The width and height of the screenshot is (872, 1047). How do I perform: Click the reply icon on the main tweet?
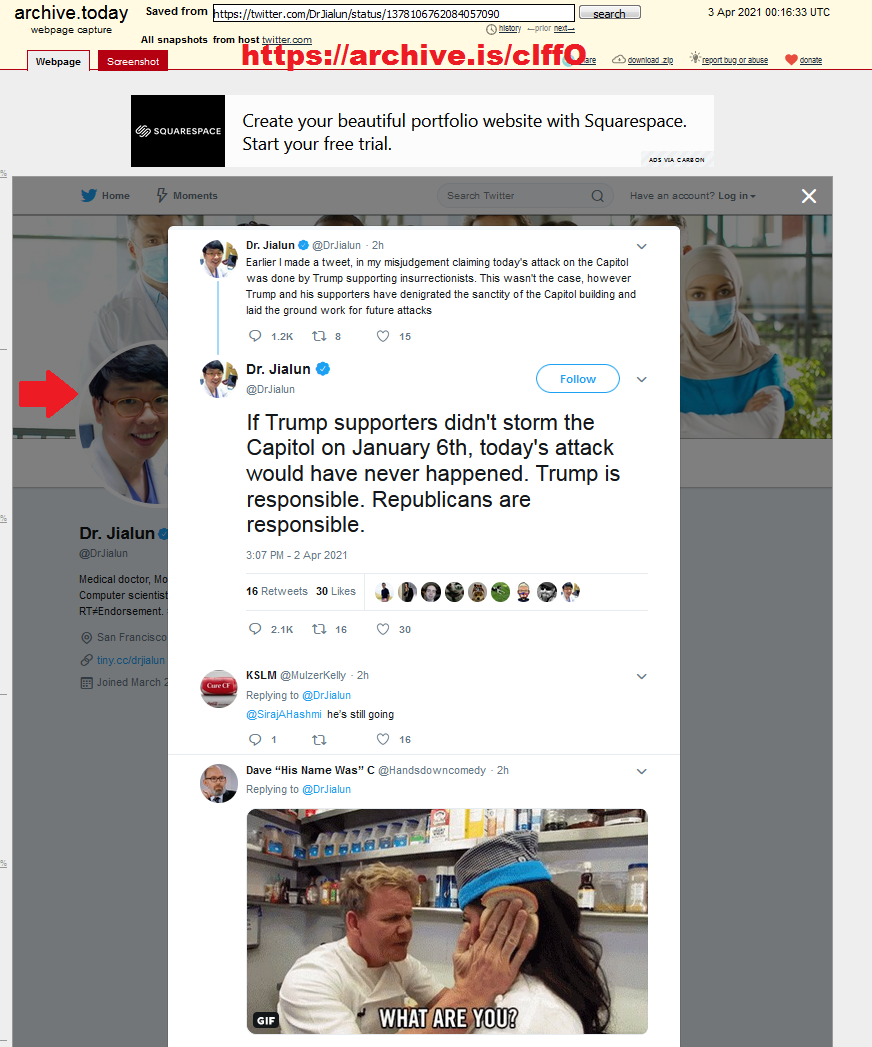click(x=255, y=629)
